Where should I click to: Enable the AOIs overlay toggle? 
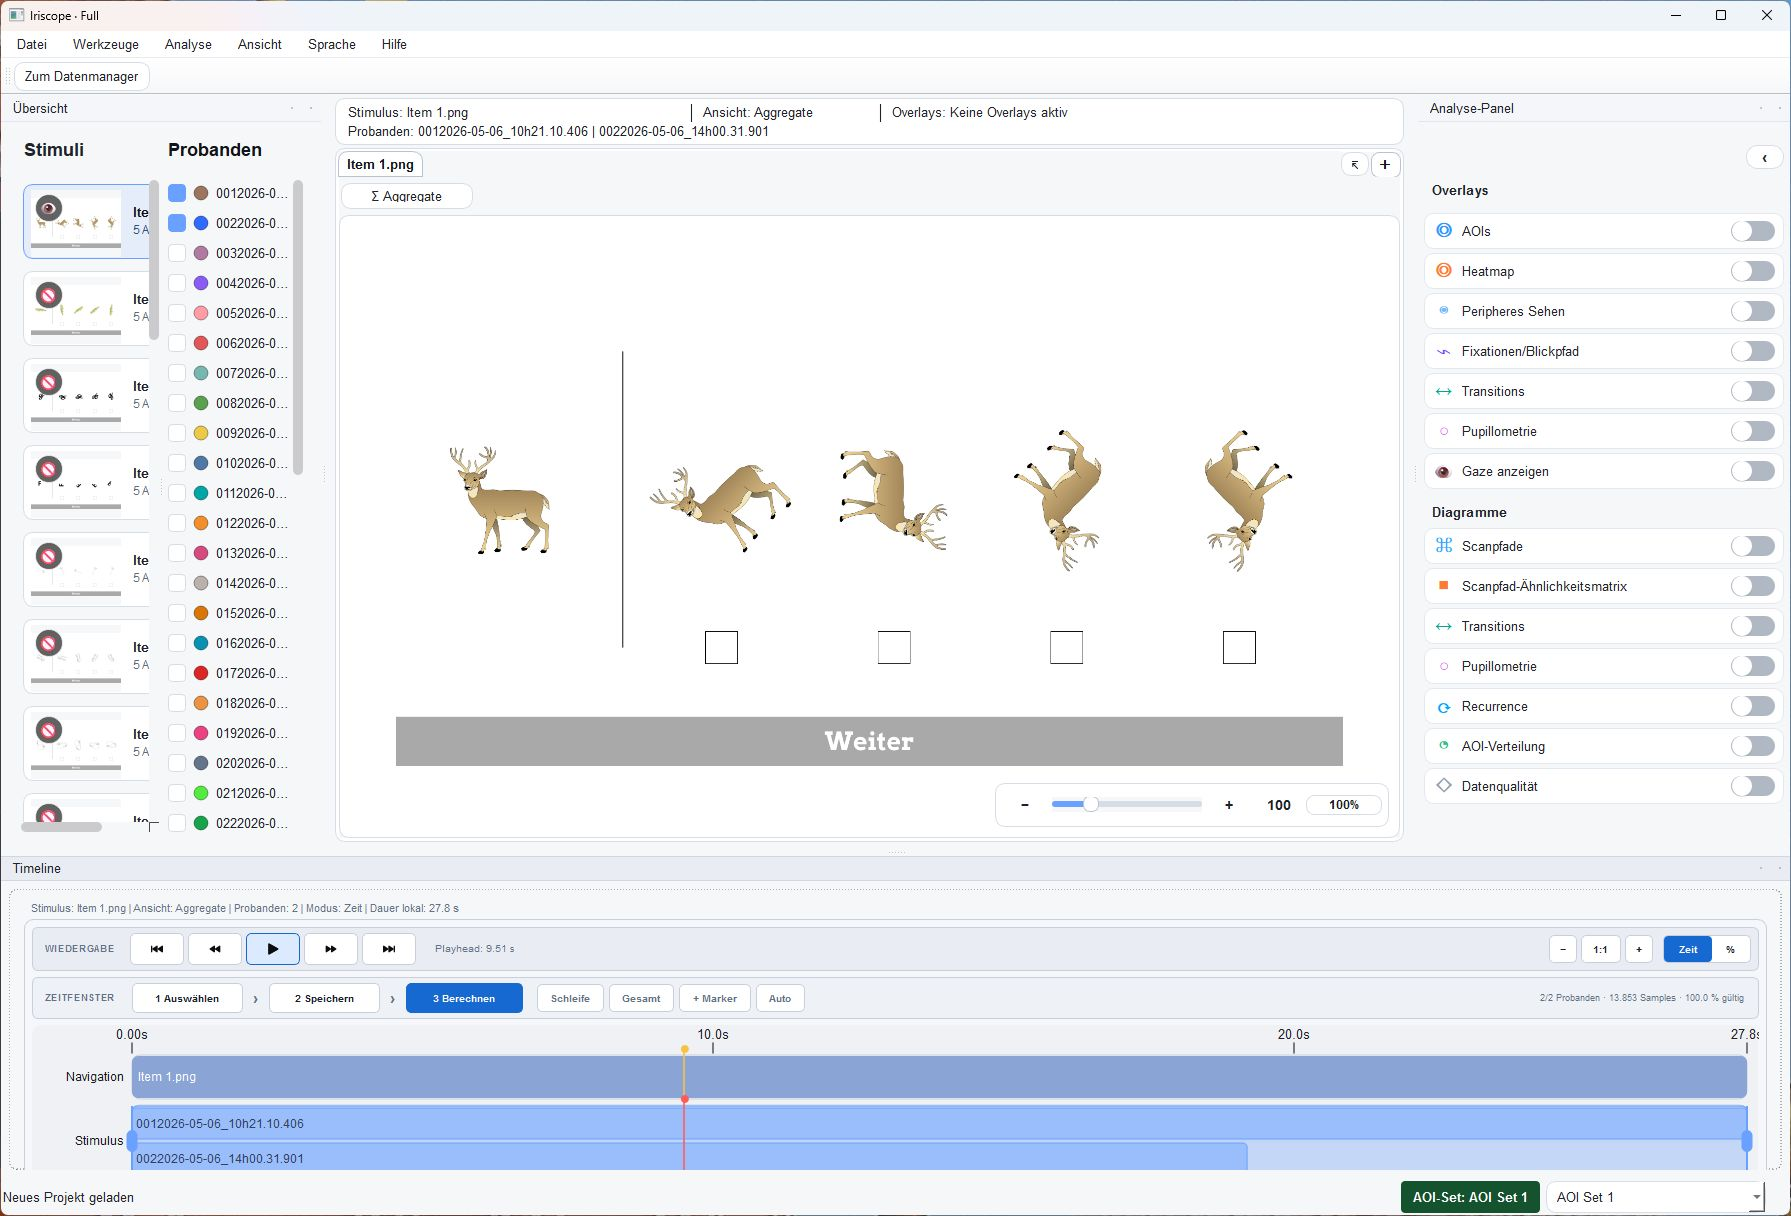(x=1753, y=231)
